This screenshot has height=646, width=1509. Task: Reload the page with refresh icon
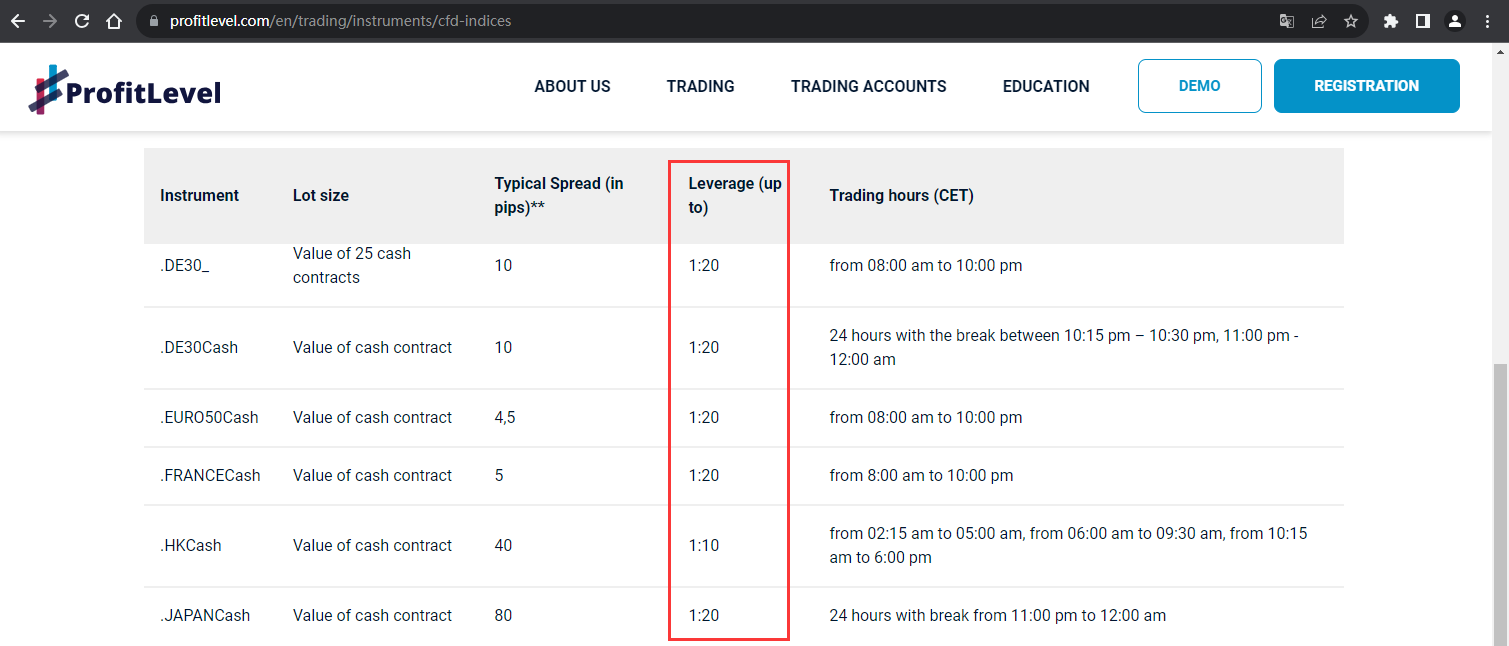[83, 21]
